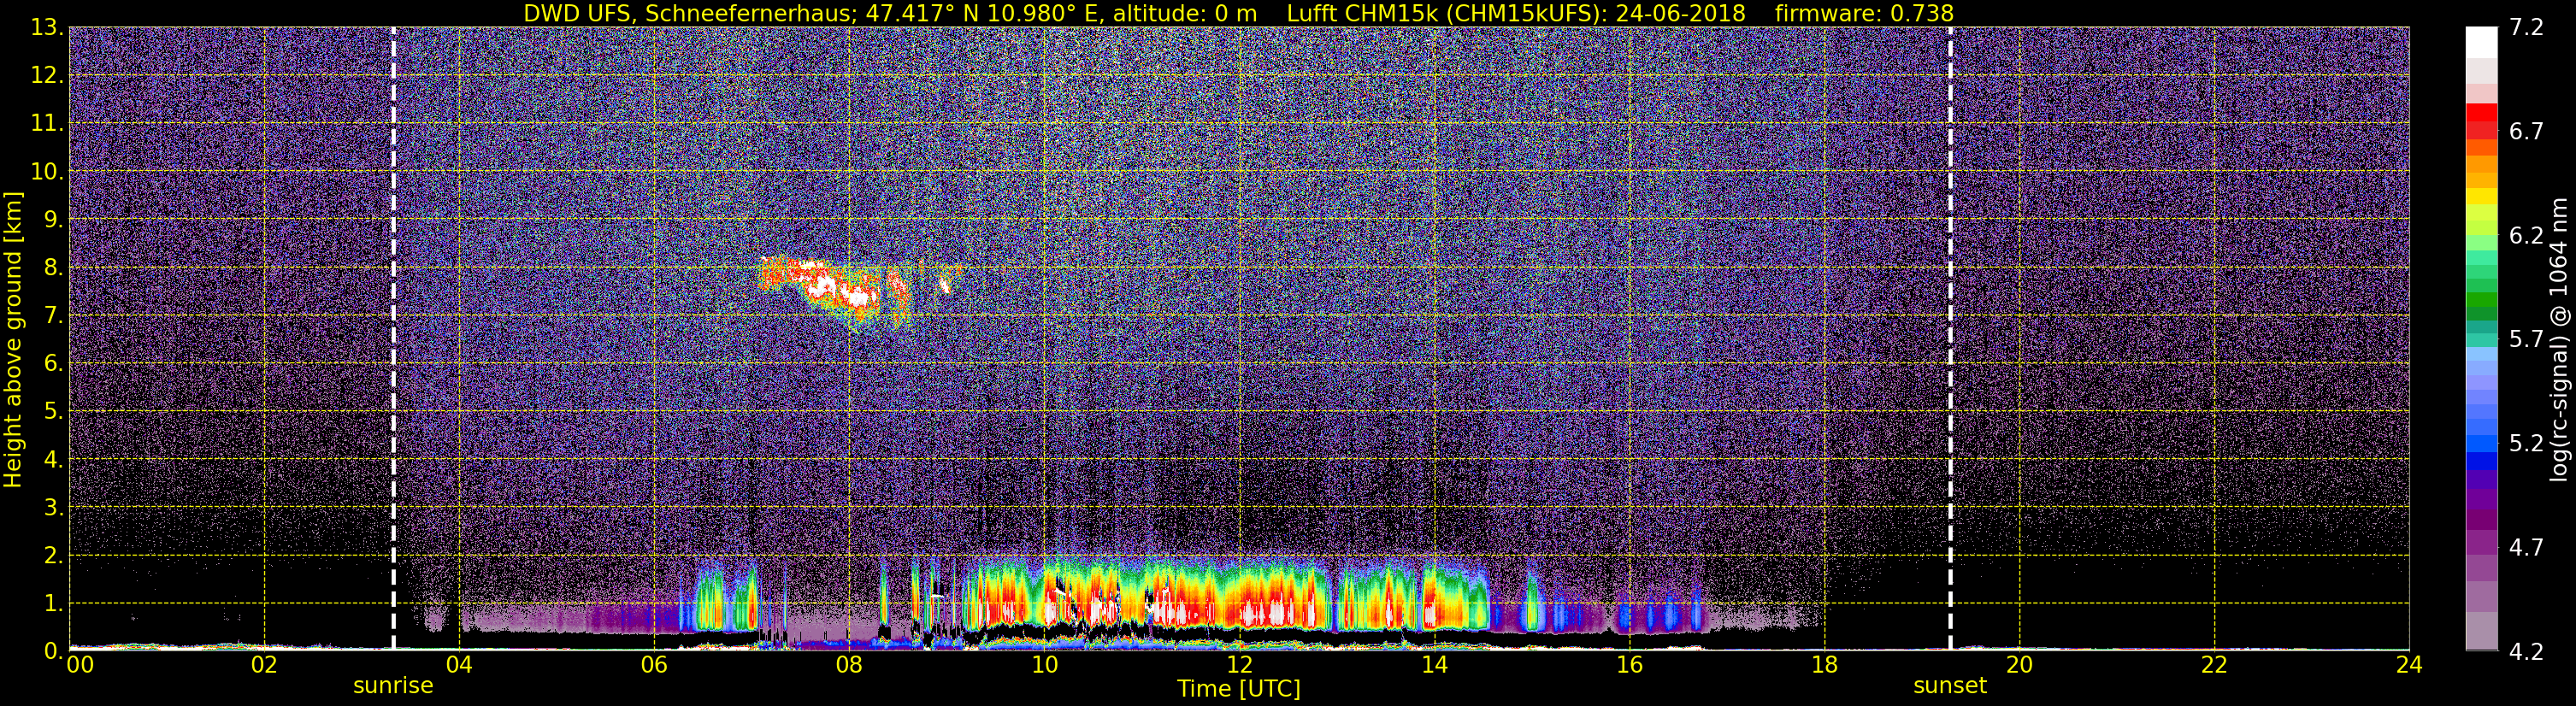Click the 'sunrise' label below the axis
Screen dimensions: 2576x706
393,686
